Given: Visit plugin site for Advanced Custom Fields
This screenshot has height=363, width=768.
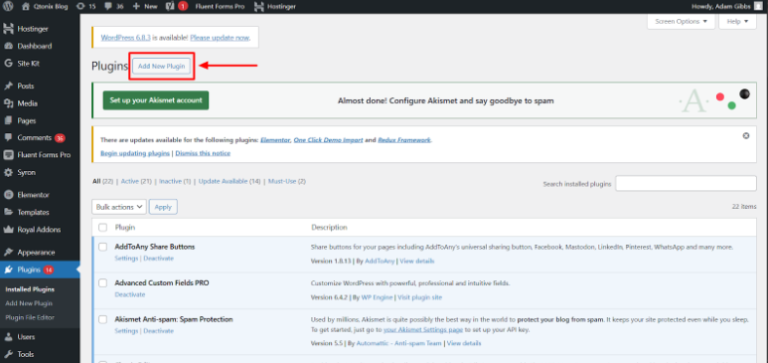Looking at the screenshot, I should [420, 297].
